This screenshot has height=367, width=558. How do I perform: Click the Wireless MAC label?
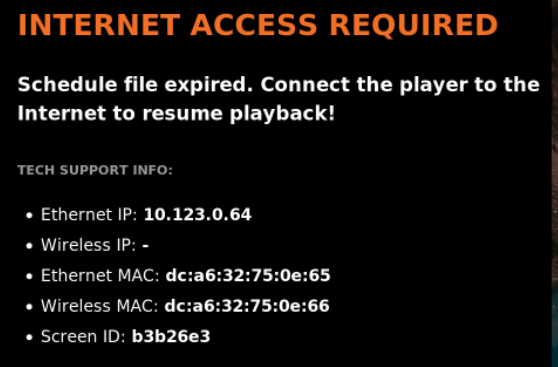point(99,306)
